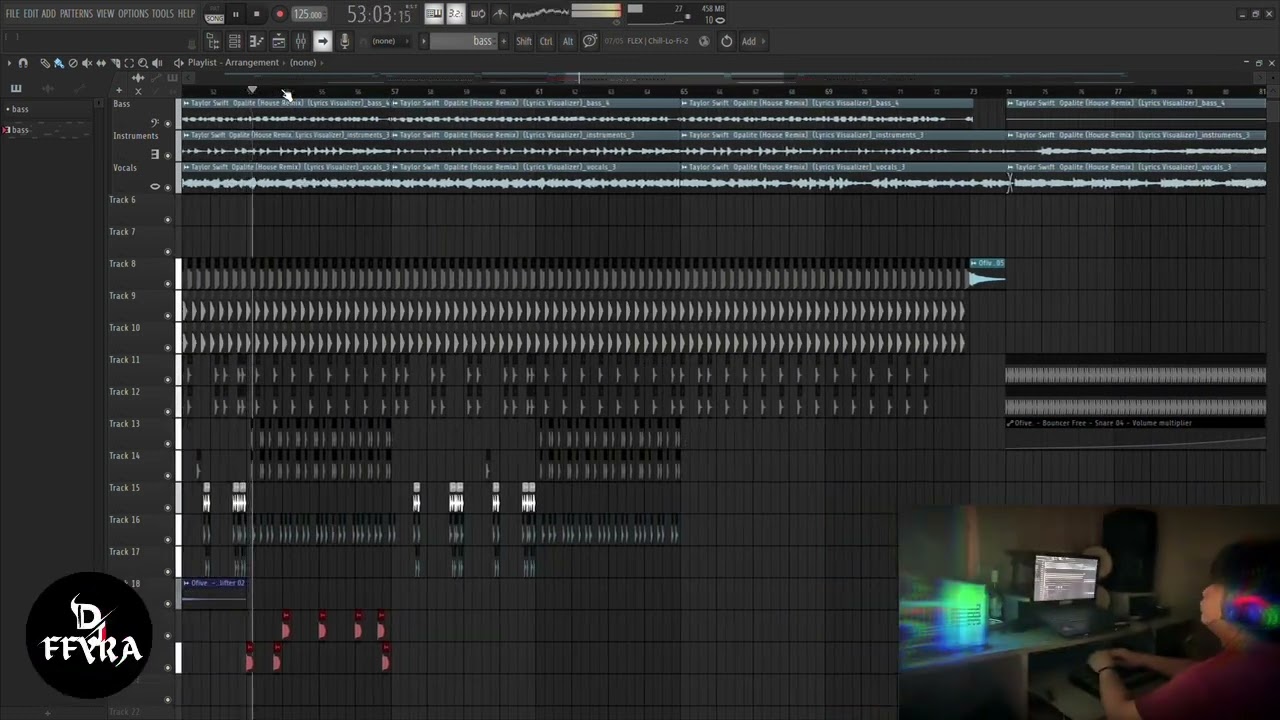Screen dimensions: 1280x720
Task: Click the Shift modifier button
Action: pyautogui.click(x=524, y=41)
